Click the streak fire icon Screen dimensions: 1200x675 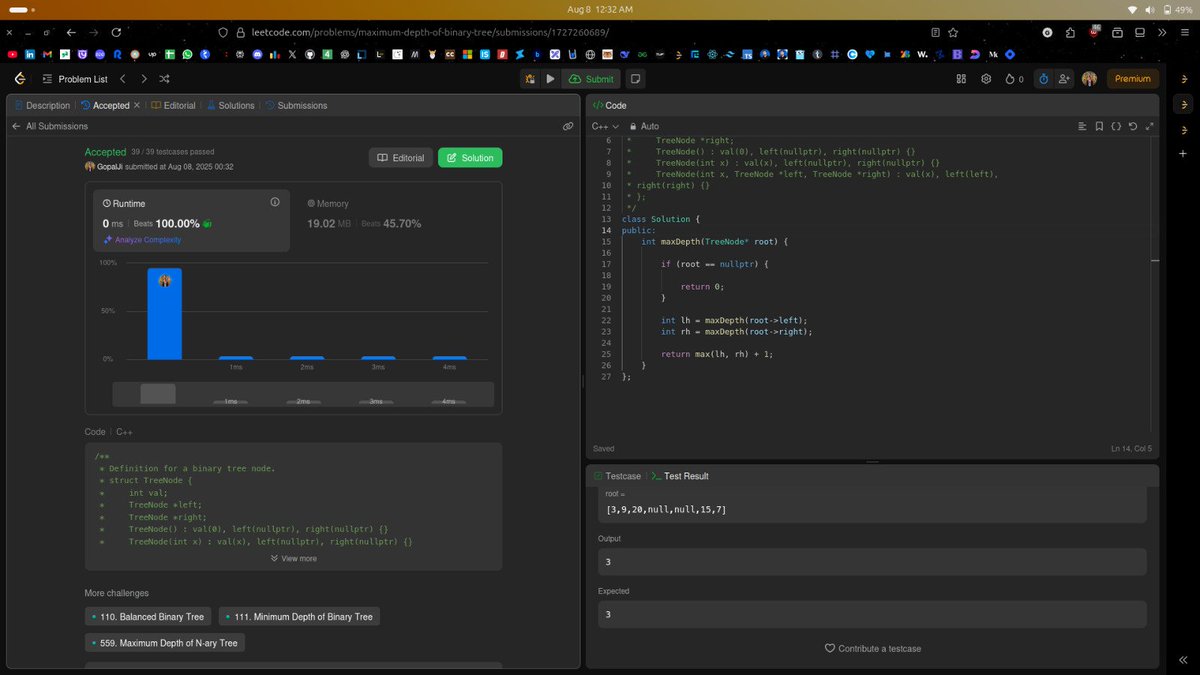click(x=1010, y=79)
